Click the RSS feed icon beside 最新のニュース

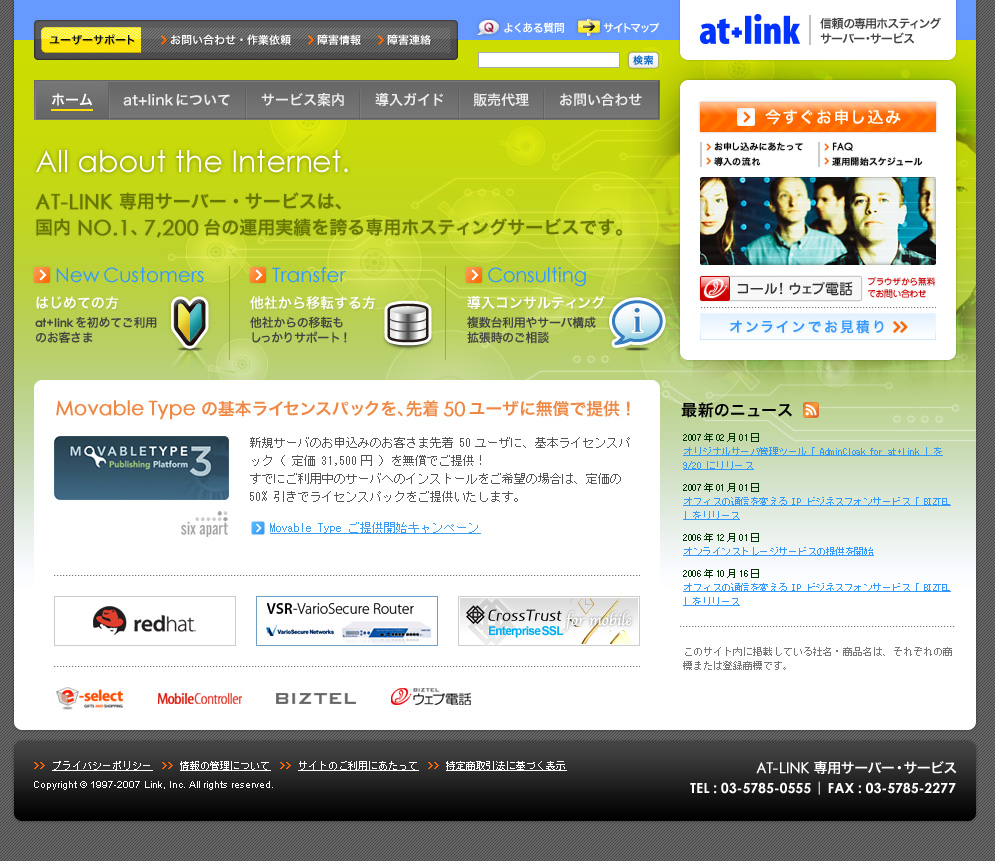click(x=811, y=410)
